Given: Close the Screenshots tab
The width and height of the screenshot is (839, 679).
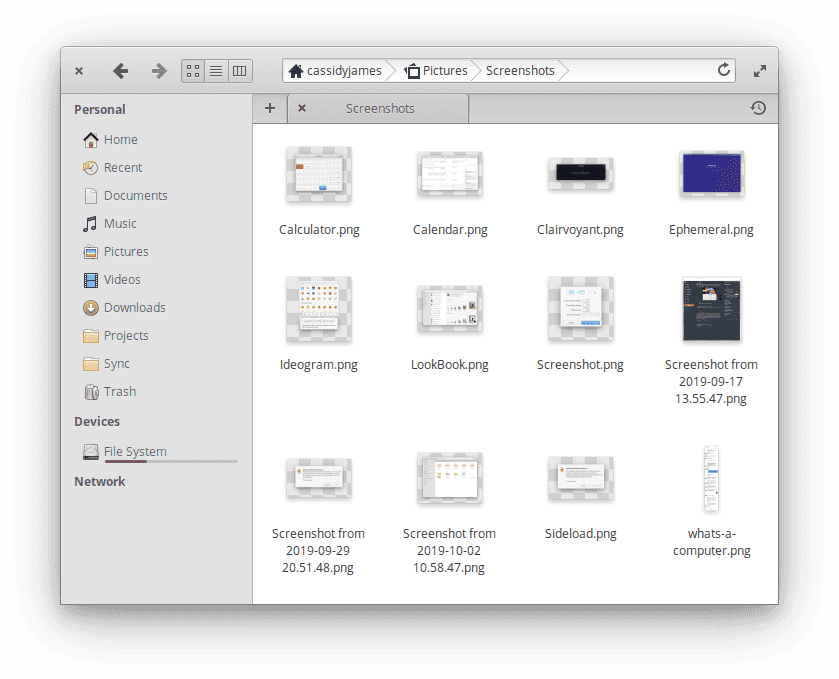Looking at the screenshot, I should 302,108.
